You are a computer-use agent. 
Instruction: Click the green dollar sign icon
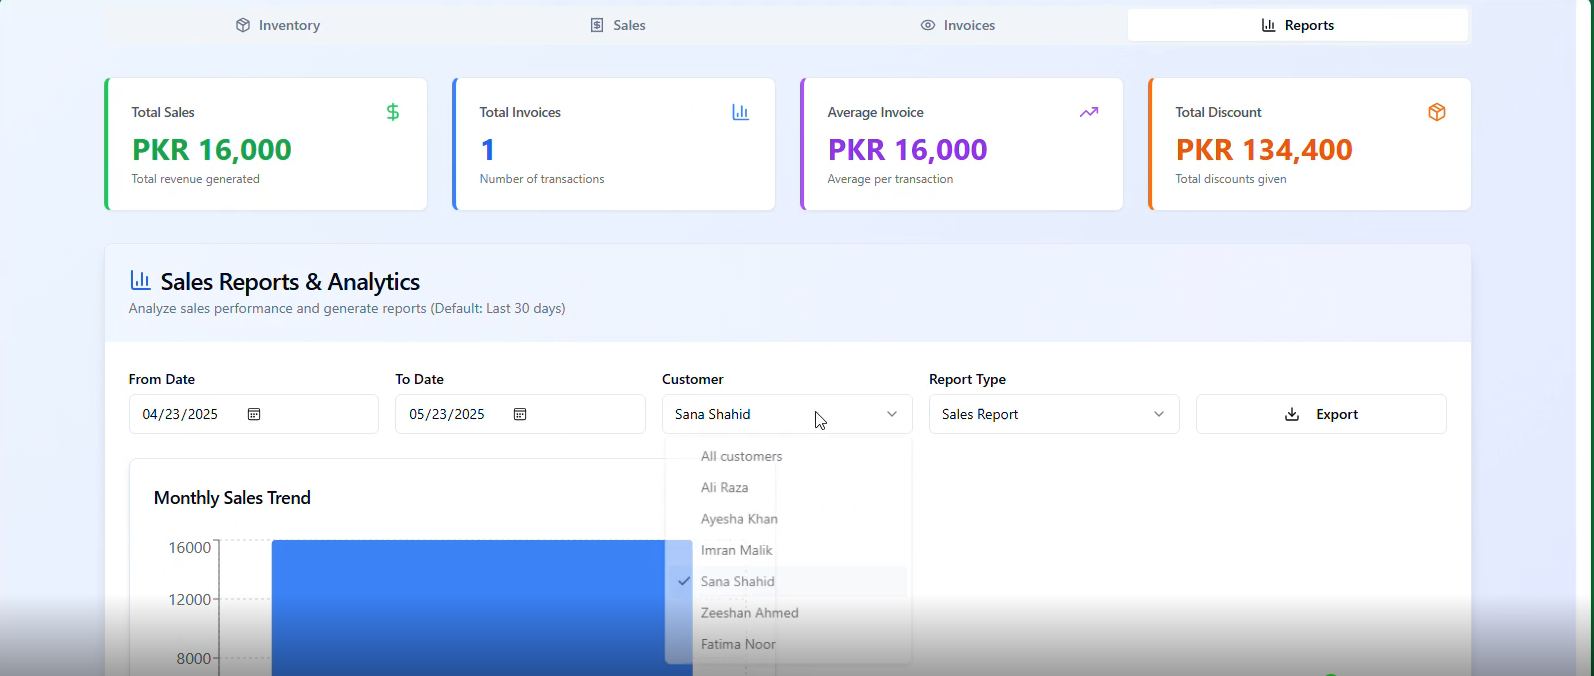(393, 112)
